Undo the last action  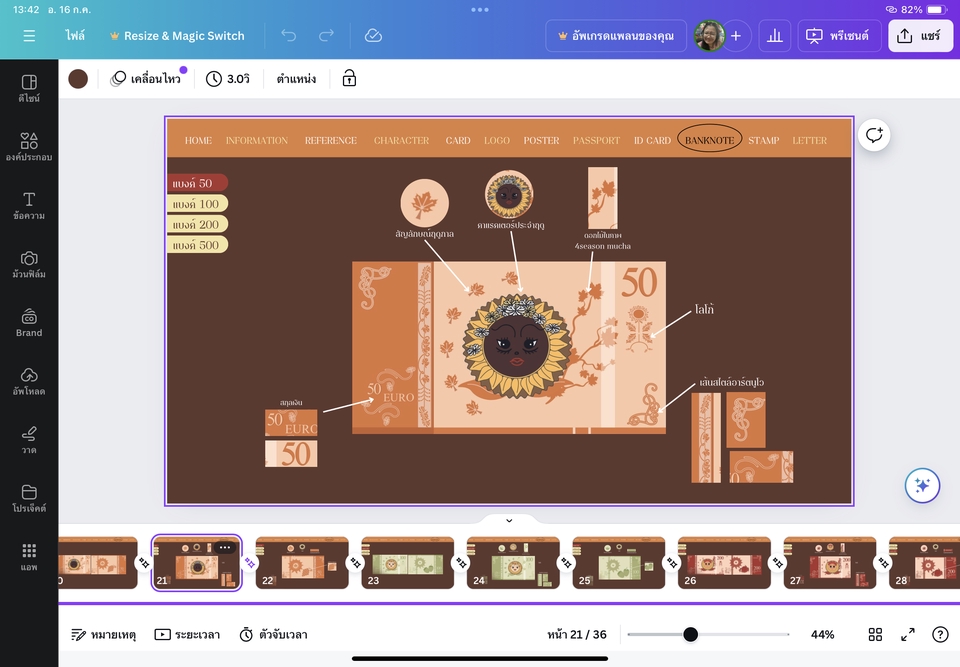[x=288, y=36]
